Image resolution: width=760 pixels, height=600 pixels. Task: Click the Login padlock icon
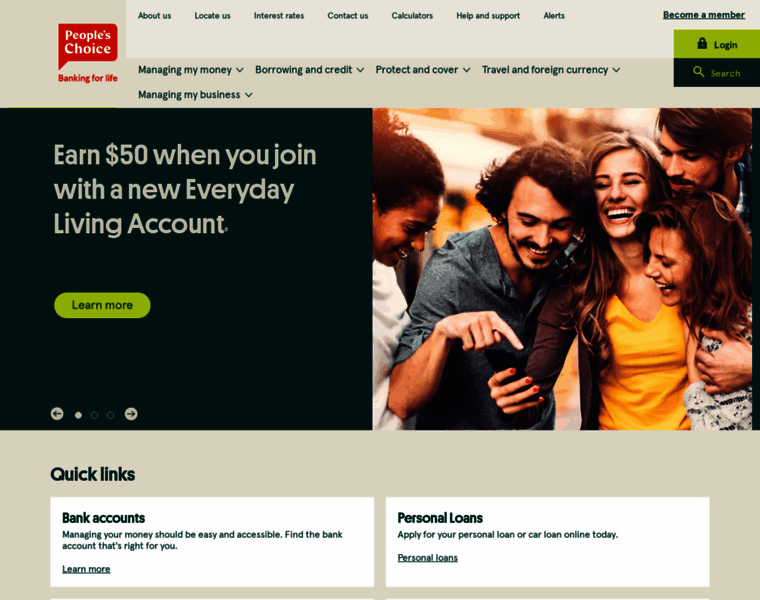[702, 44]
